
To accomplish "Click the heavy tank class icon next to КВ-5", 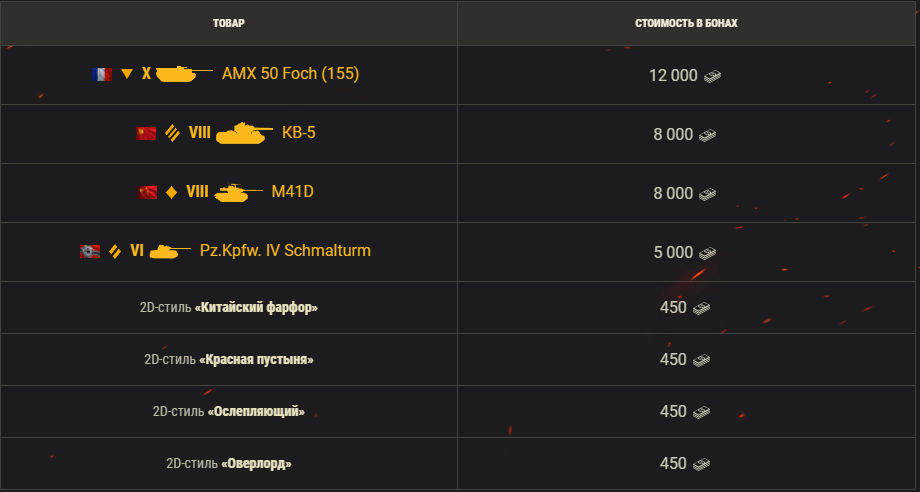I will pyautogui.click(x=172, y=133).
